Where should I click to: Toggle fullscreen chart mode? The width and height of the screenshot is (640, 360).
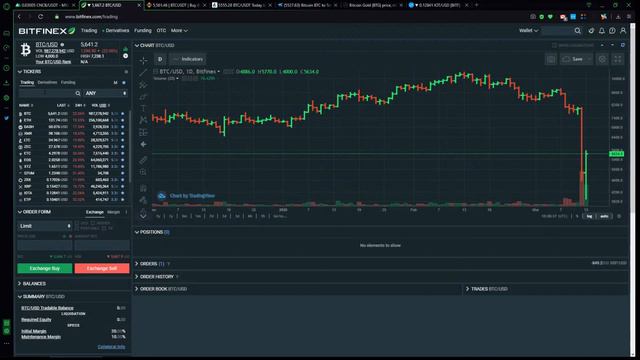pos(618,59)
